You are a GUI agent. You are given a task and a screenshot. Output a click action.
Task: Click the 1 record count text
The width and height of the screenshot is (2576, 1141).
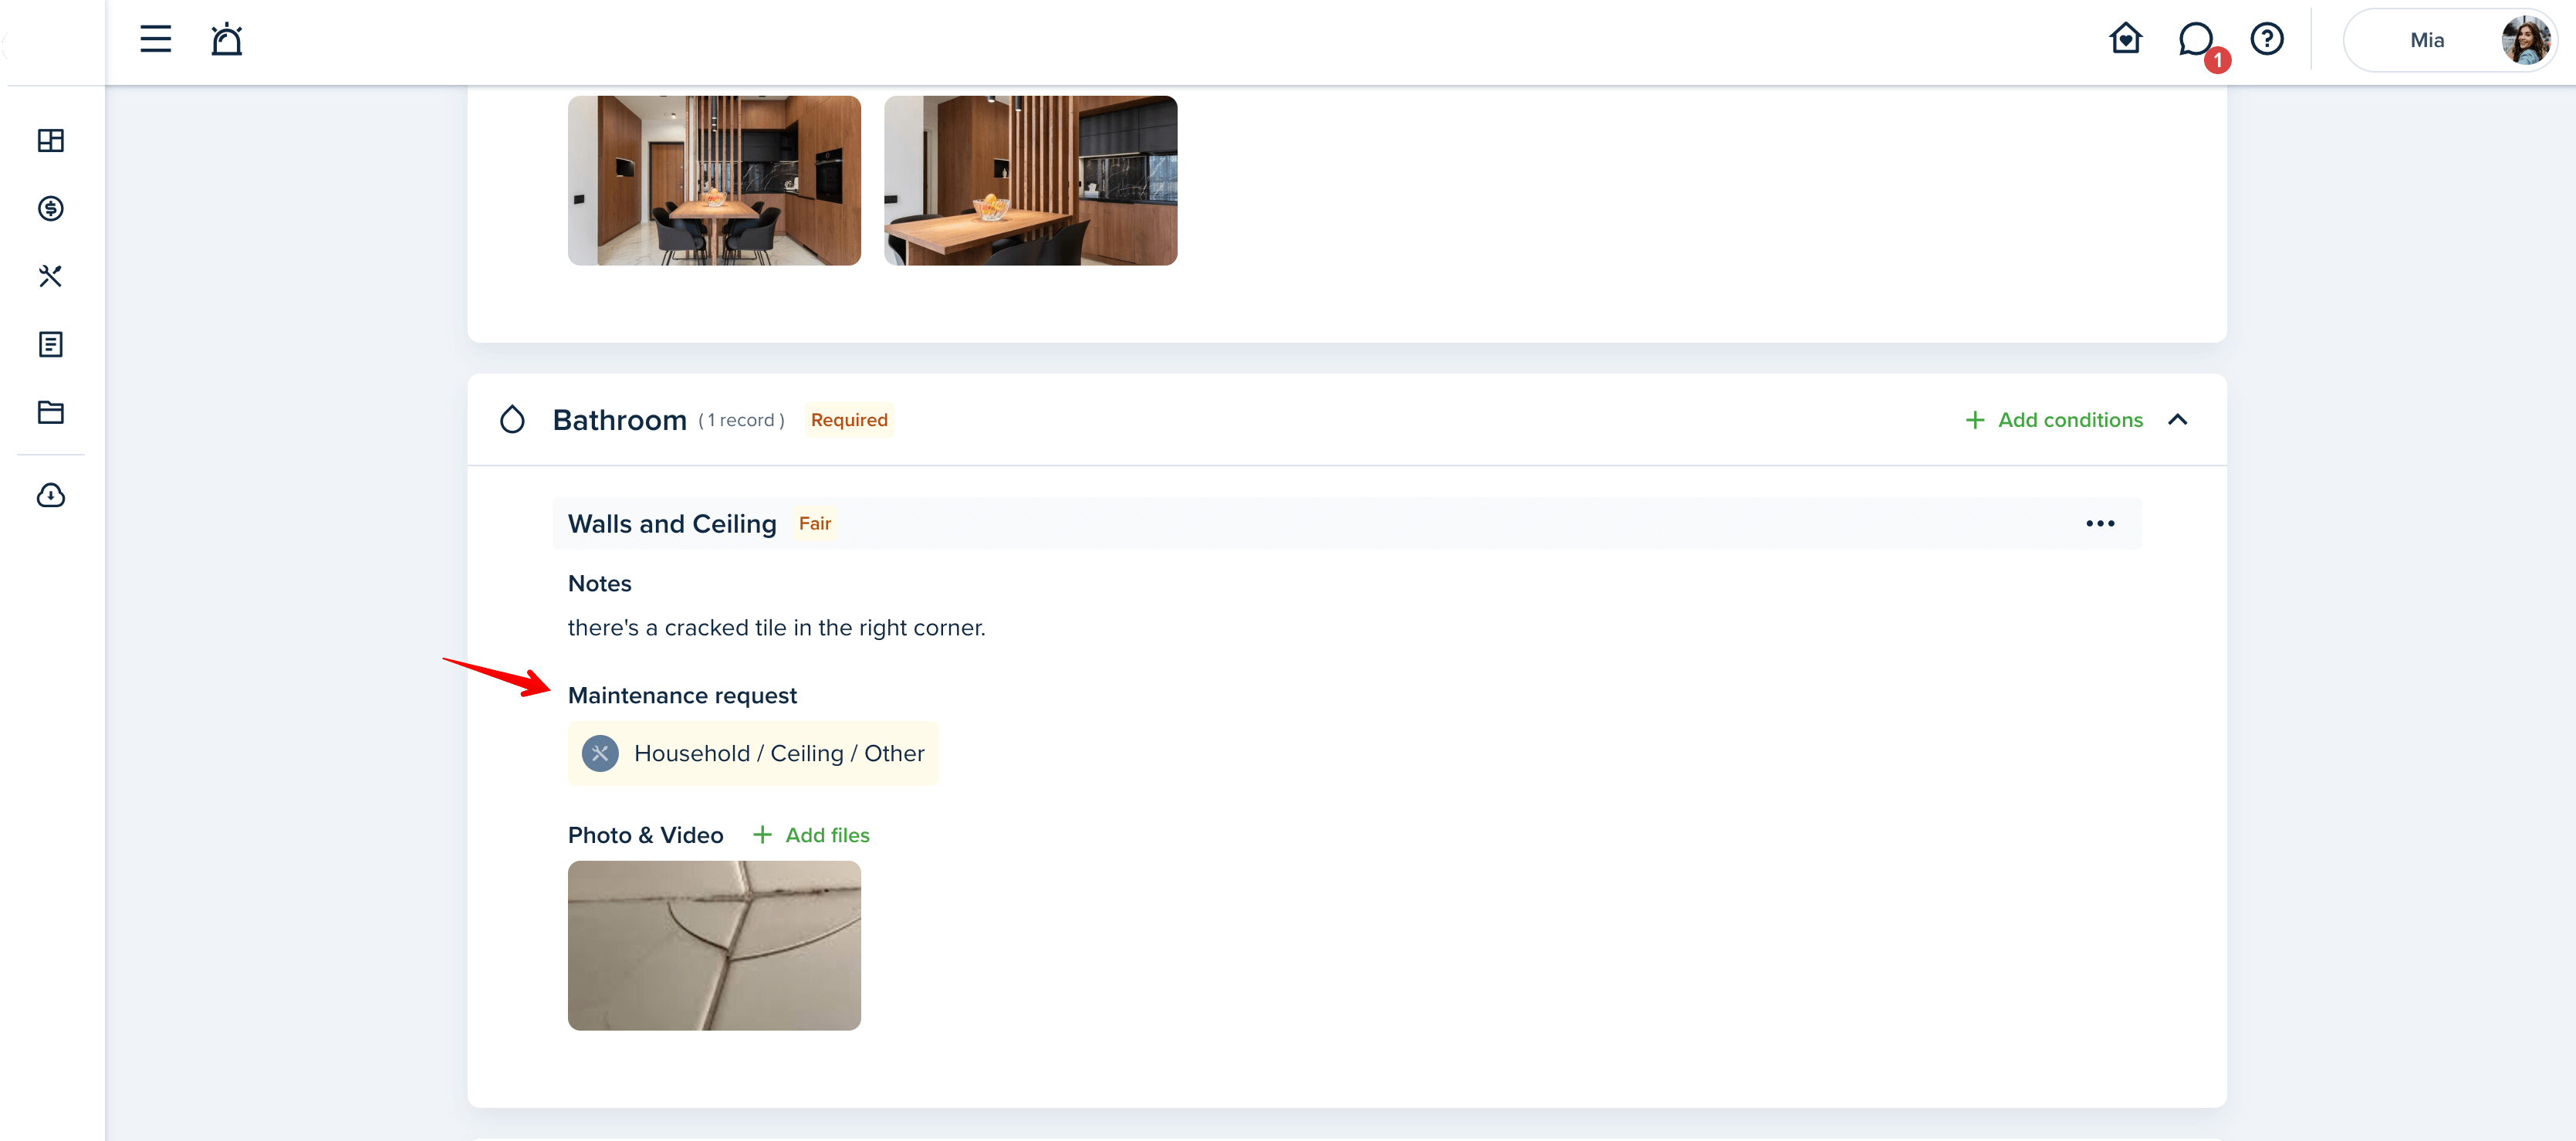(741, 421)
